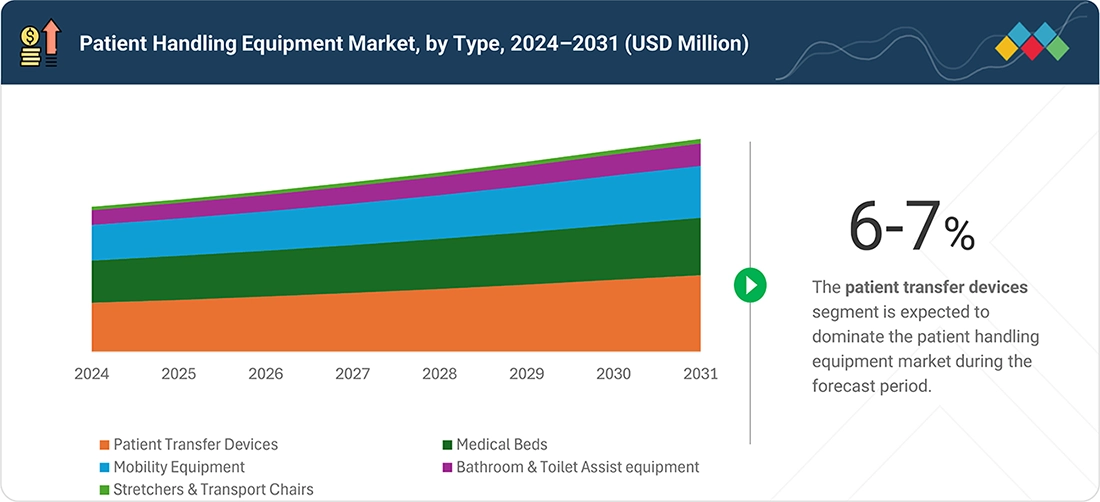Viewport: 1100px width, 502px height.
Task: Click the 2031 axis label
Action: coord(700,374)
